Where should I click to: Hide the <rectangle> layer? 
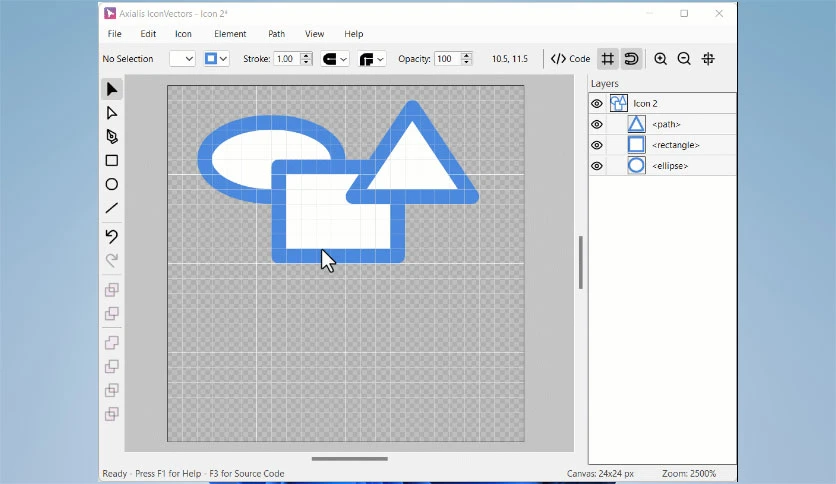[x=597, y=145]
